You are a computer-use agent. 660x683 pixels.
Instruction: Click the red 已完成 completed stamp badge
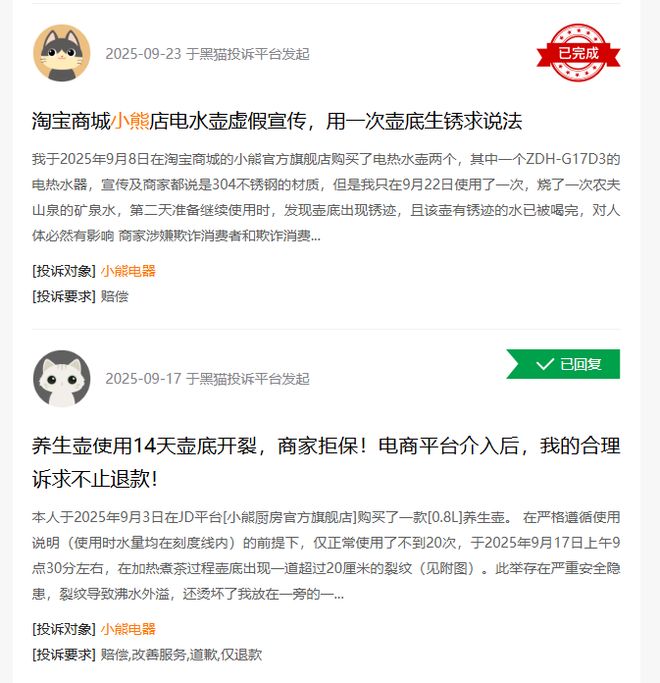tap(578, 53)
